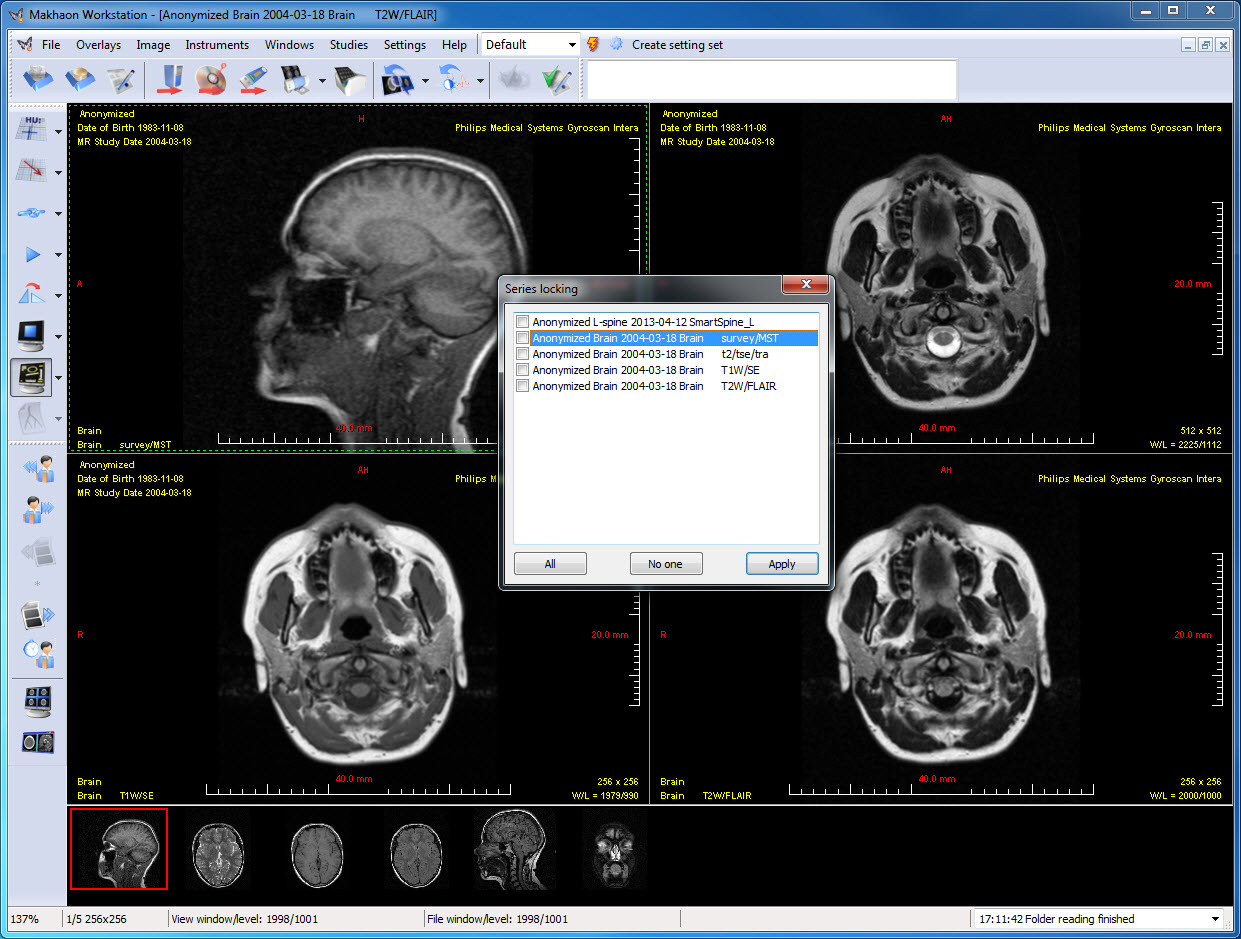Expand the film printer dropdown arrow
Screen dimensions: 1241x939
coord(322,80)
